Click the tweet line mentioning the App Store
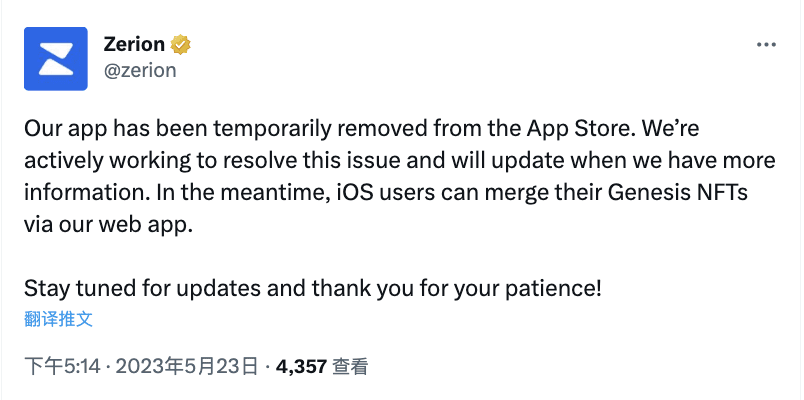This screenshot has height=400, width=804. [x=361, y=129]
